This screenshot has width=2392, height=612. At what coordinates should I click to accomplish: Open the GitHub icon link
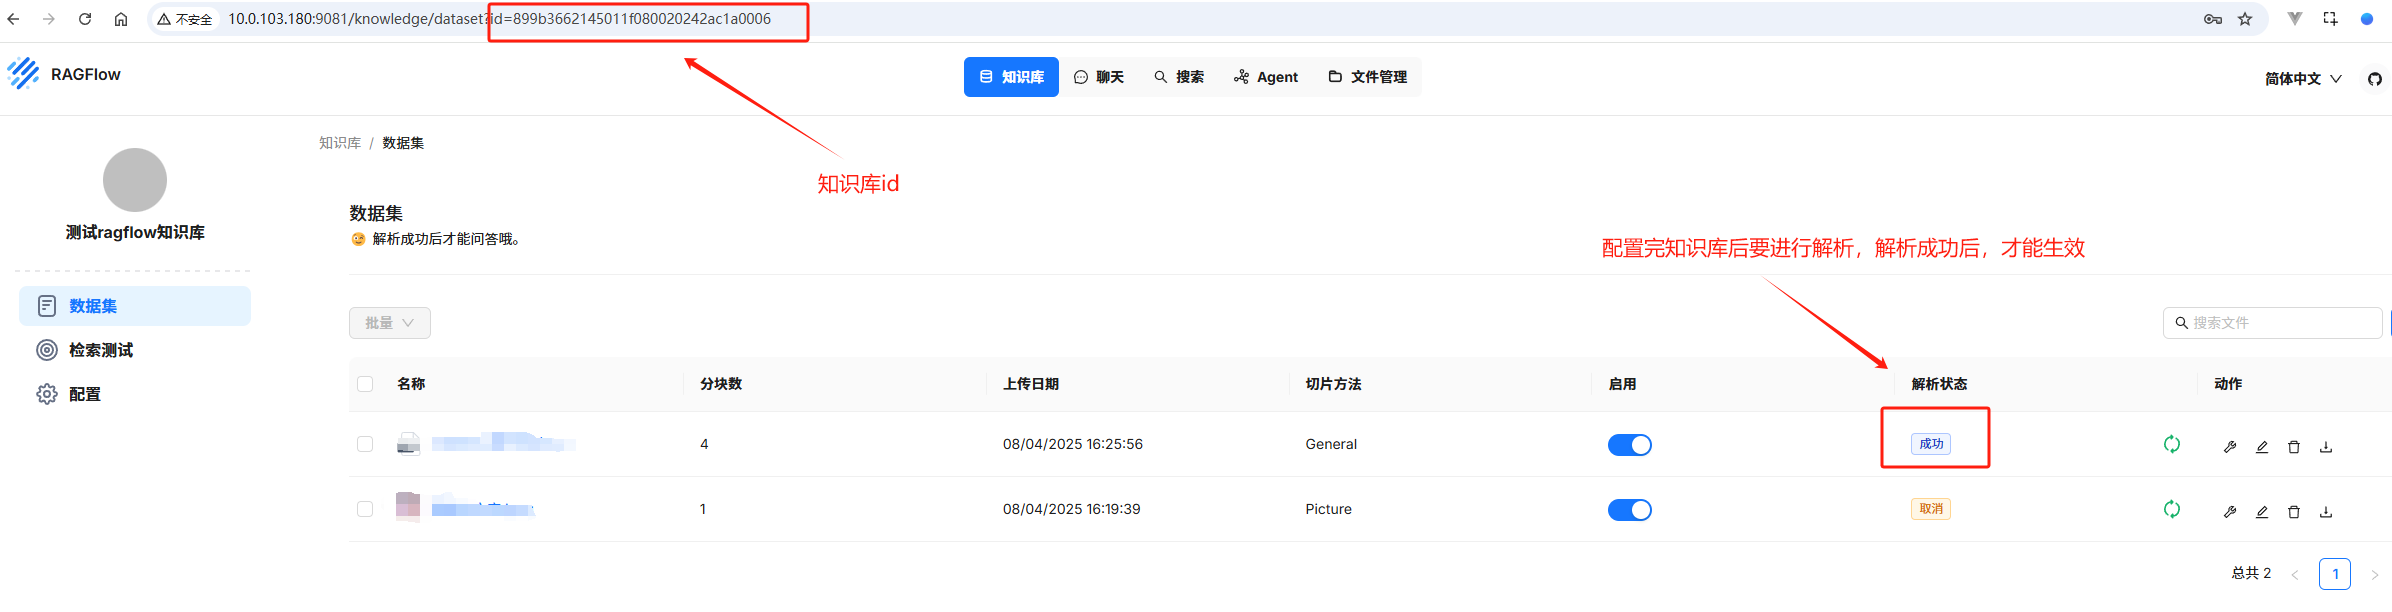point(2374,79)
